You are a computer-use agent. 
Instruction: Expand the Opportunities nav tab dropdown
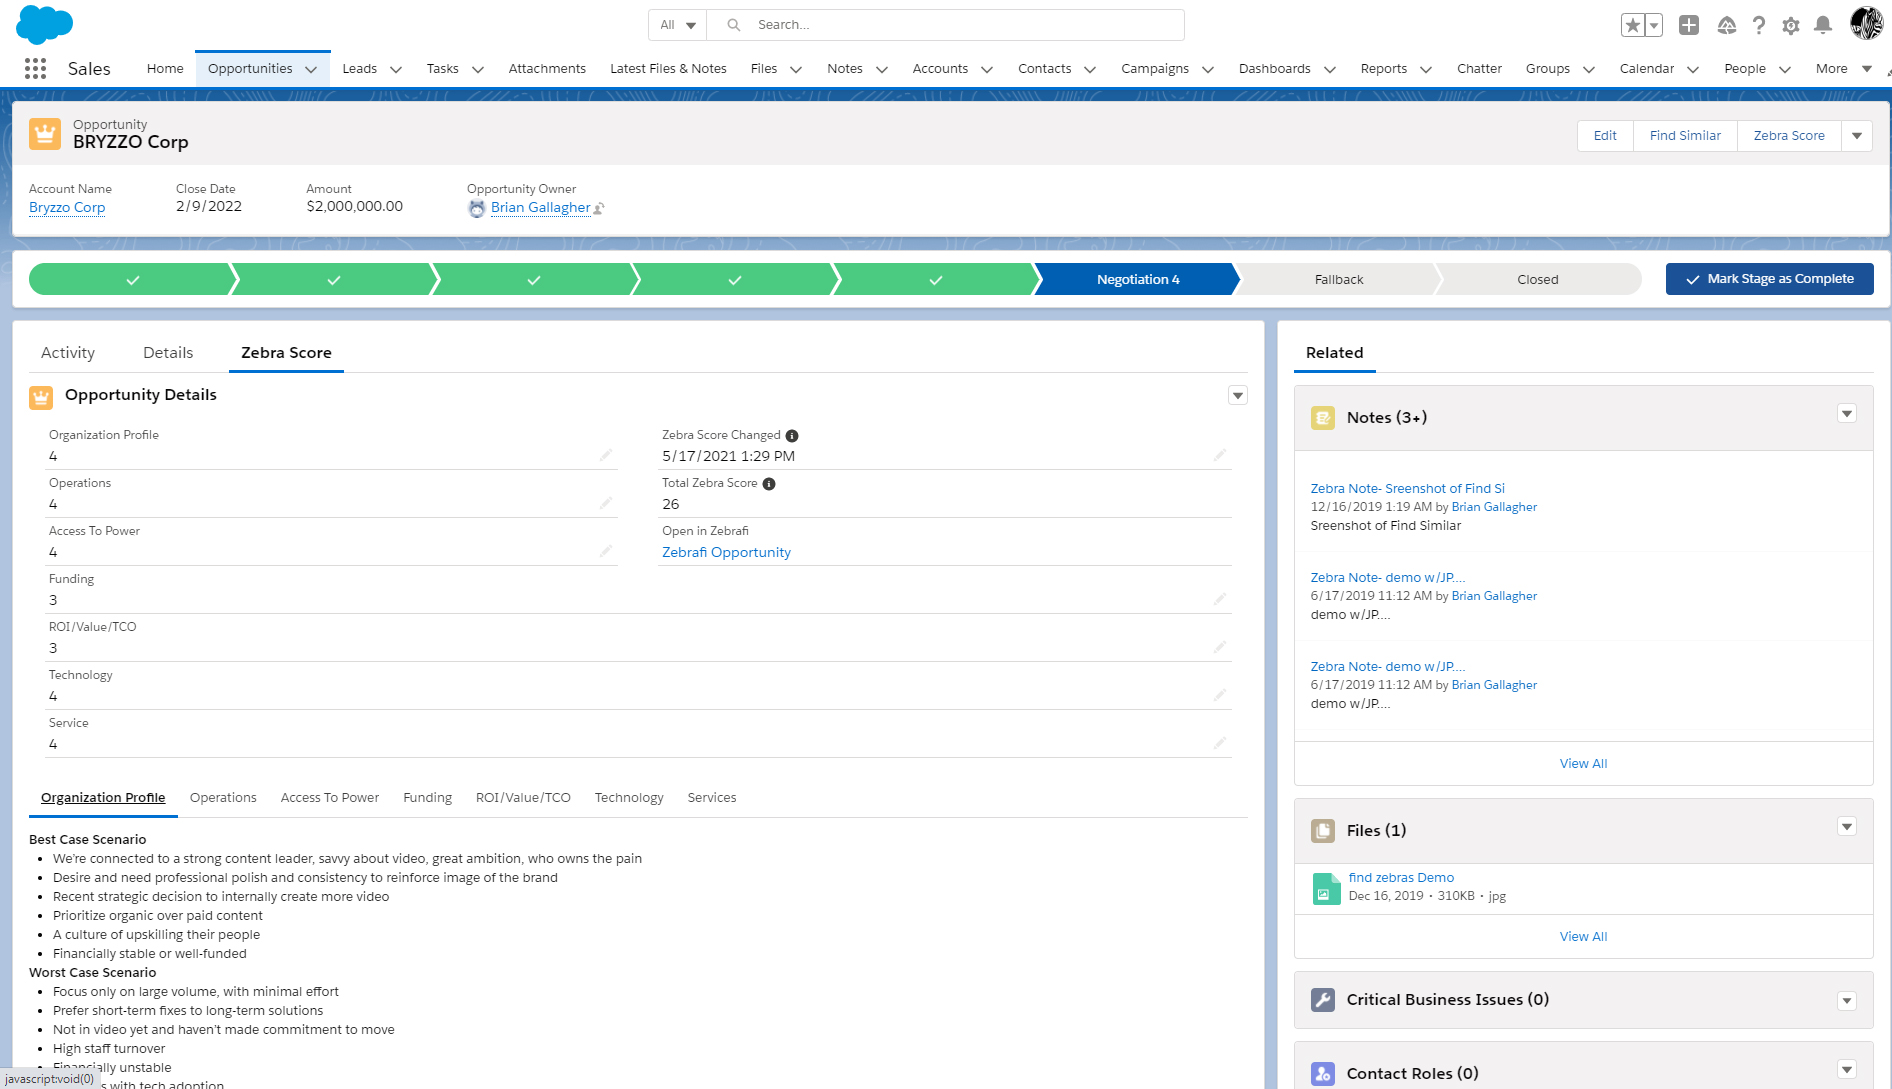[311, 69]
